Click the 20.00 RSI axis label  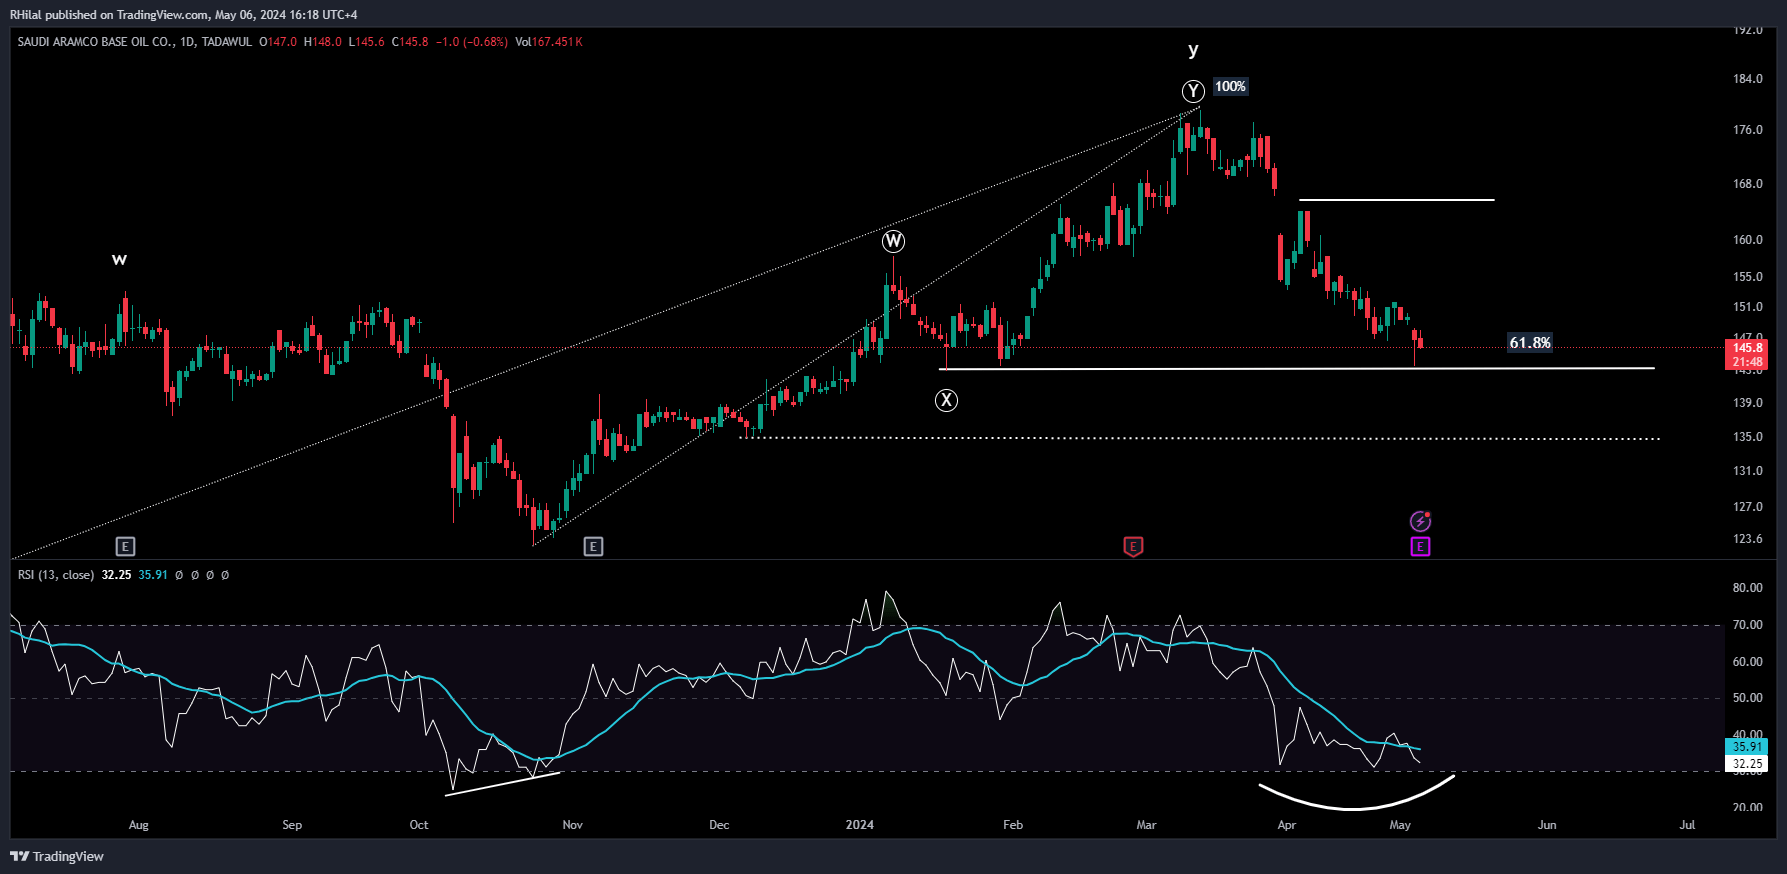1748,808
